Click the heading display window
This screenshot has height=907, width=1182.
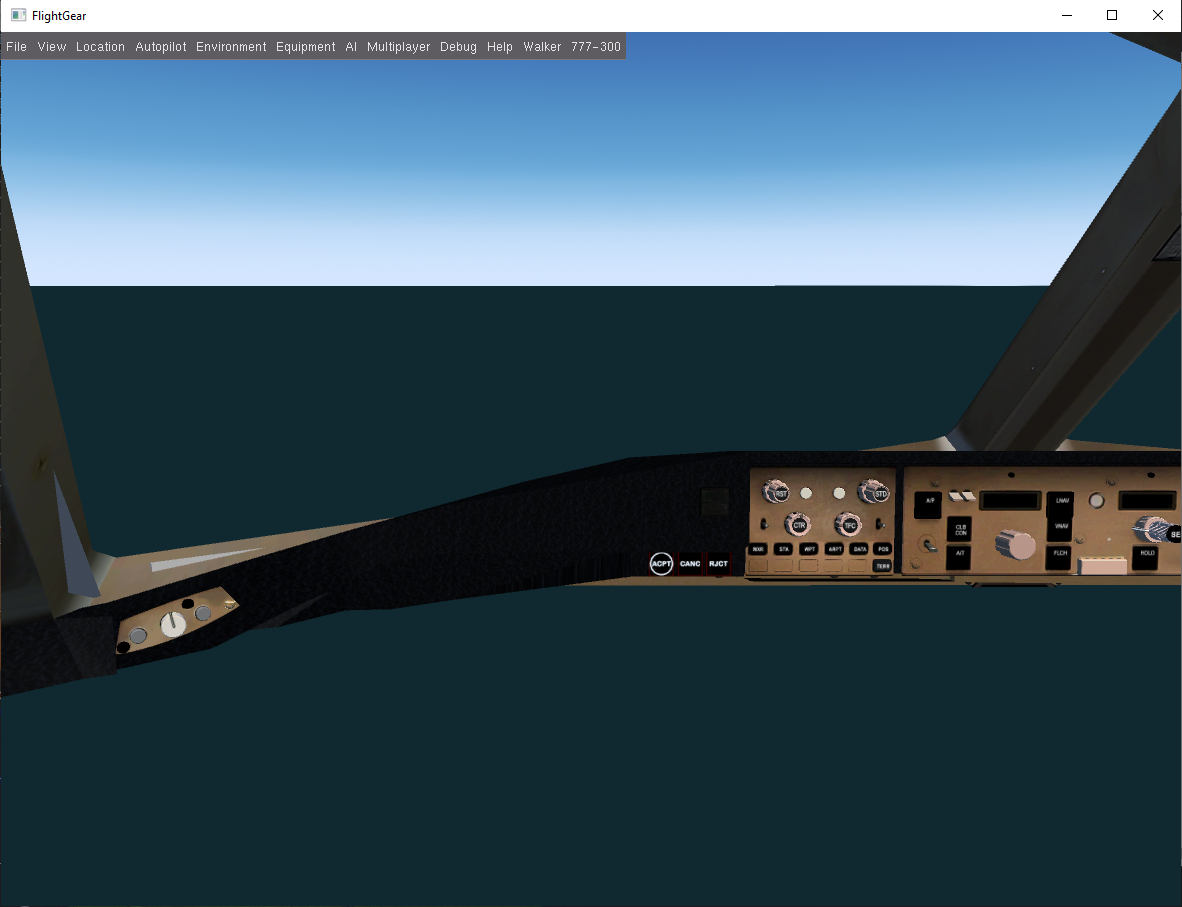(x=1147, y=501)
